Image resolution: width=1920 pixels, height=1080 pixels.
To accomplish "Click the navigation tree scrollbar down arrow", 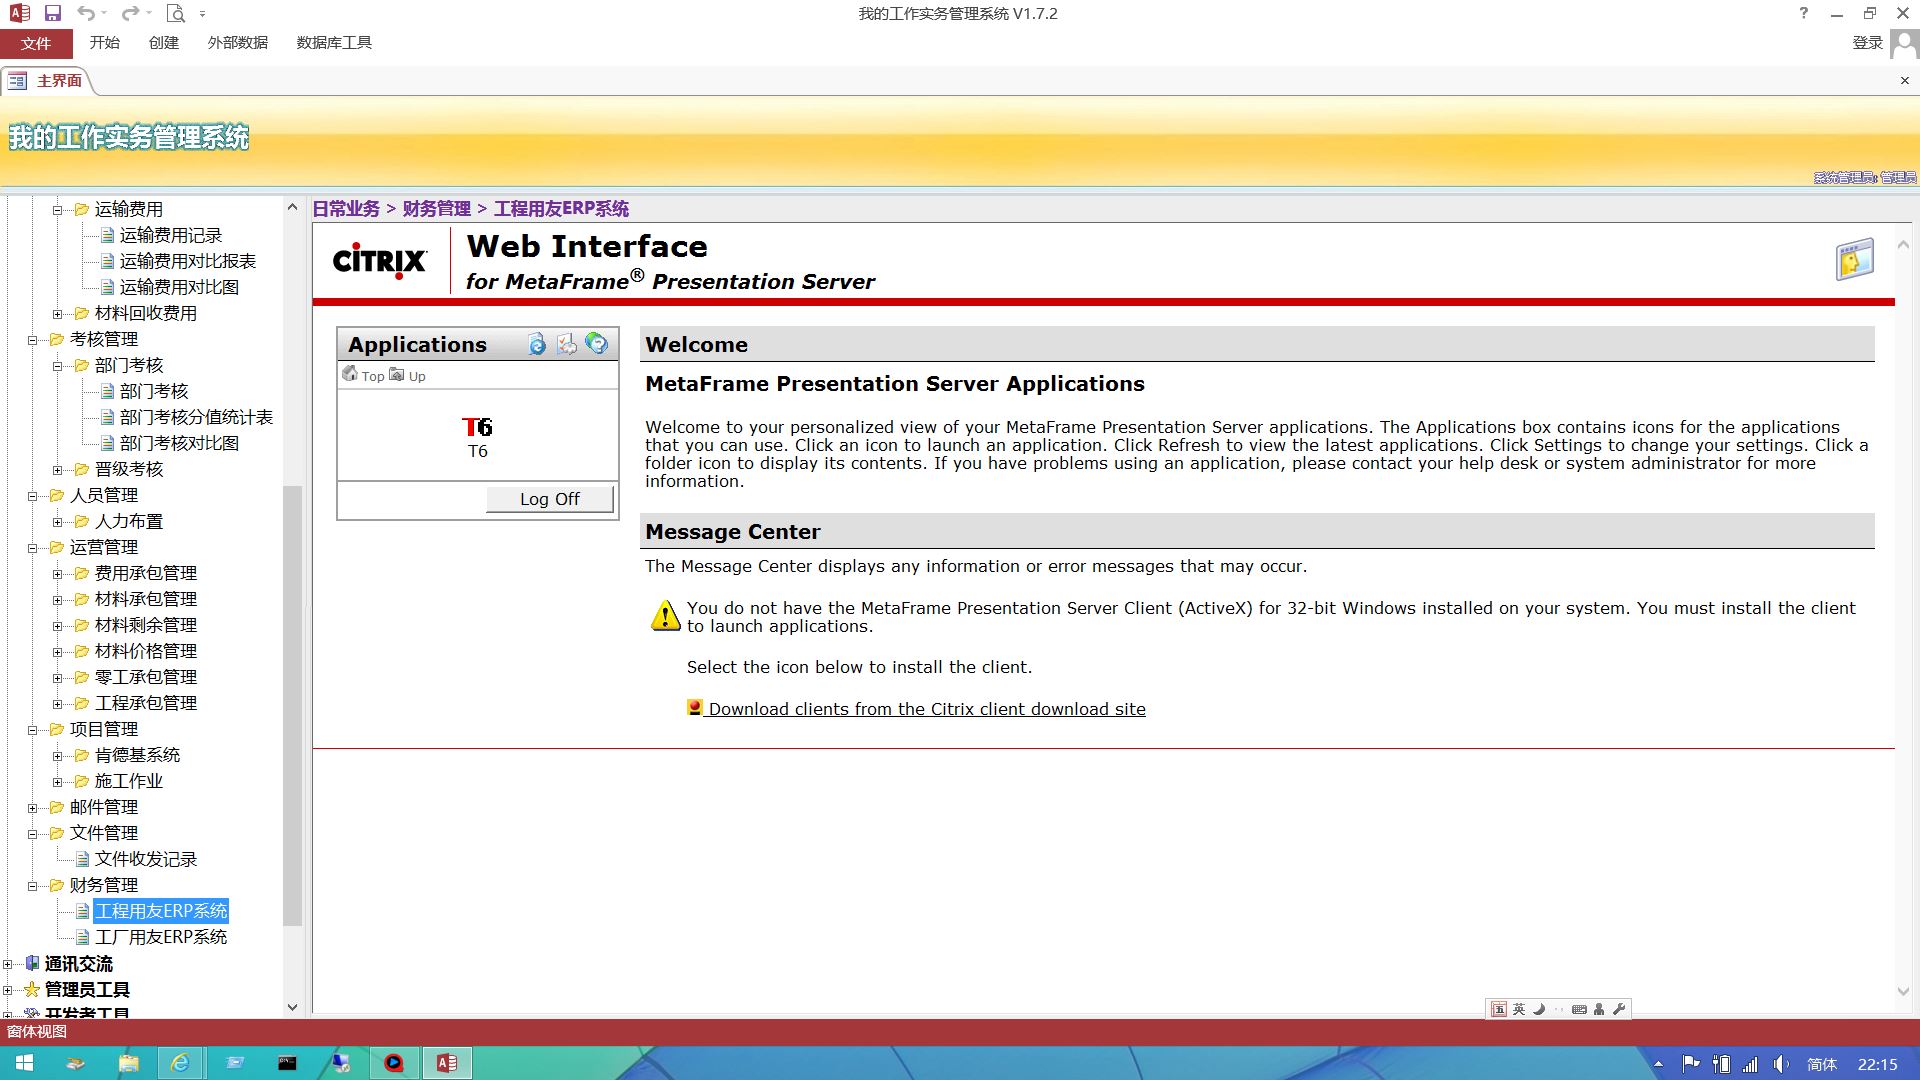I will click(x=292, y=1007).
